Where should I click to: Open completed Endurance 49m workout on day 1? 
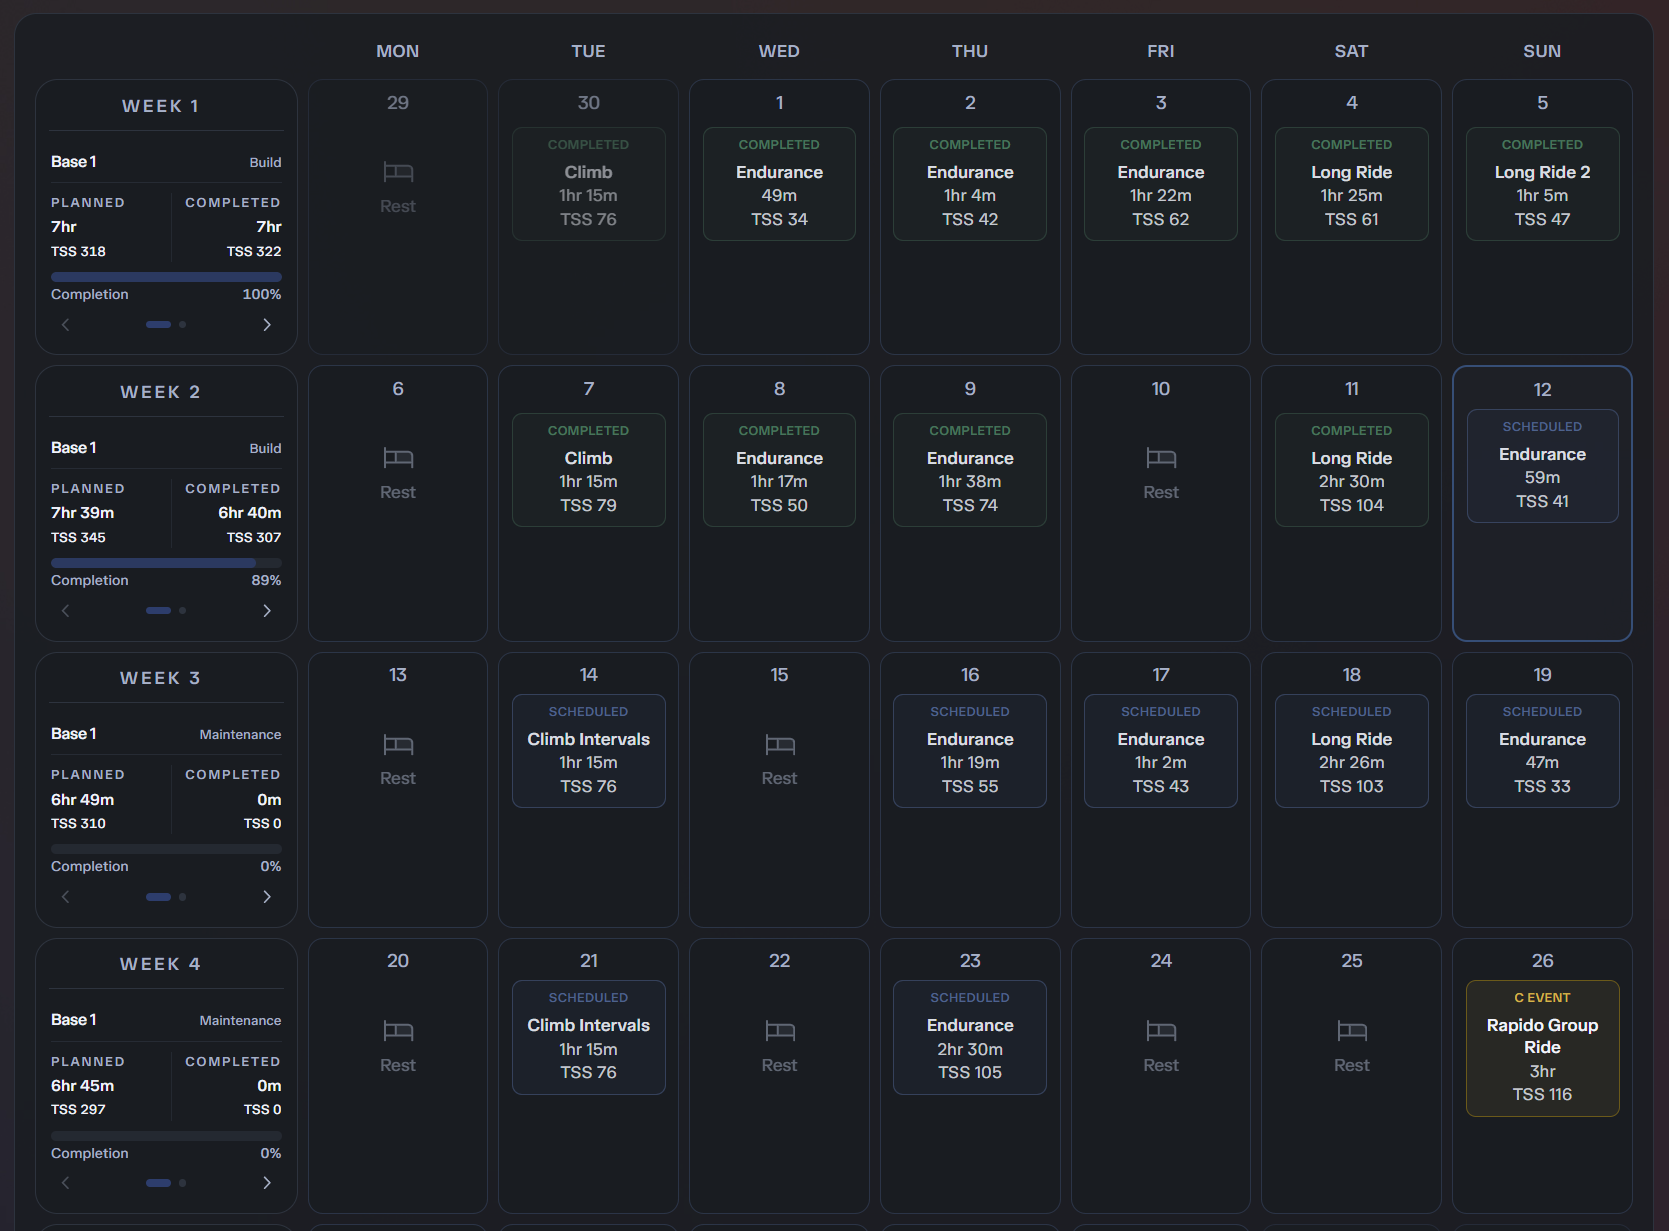click(780, 184)
